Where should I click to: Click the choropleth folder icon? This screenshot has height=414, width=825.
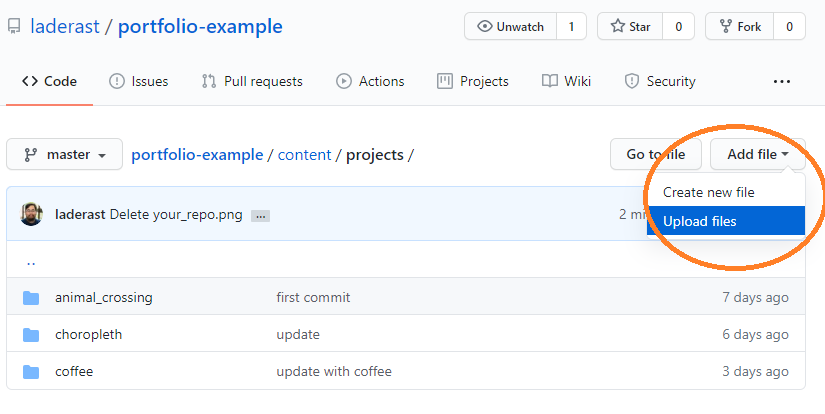point(31,334)
